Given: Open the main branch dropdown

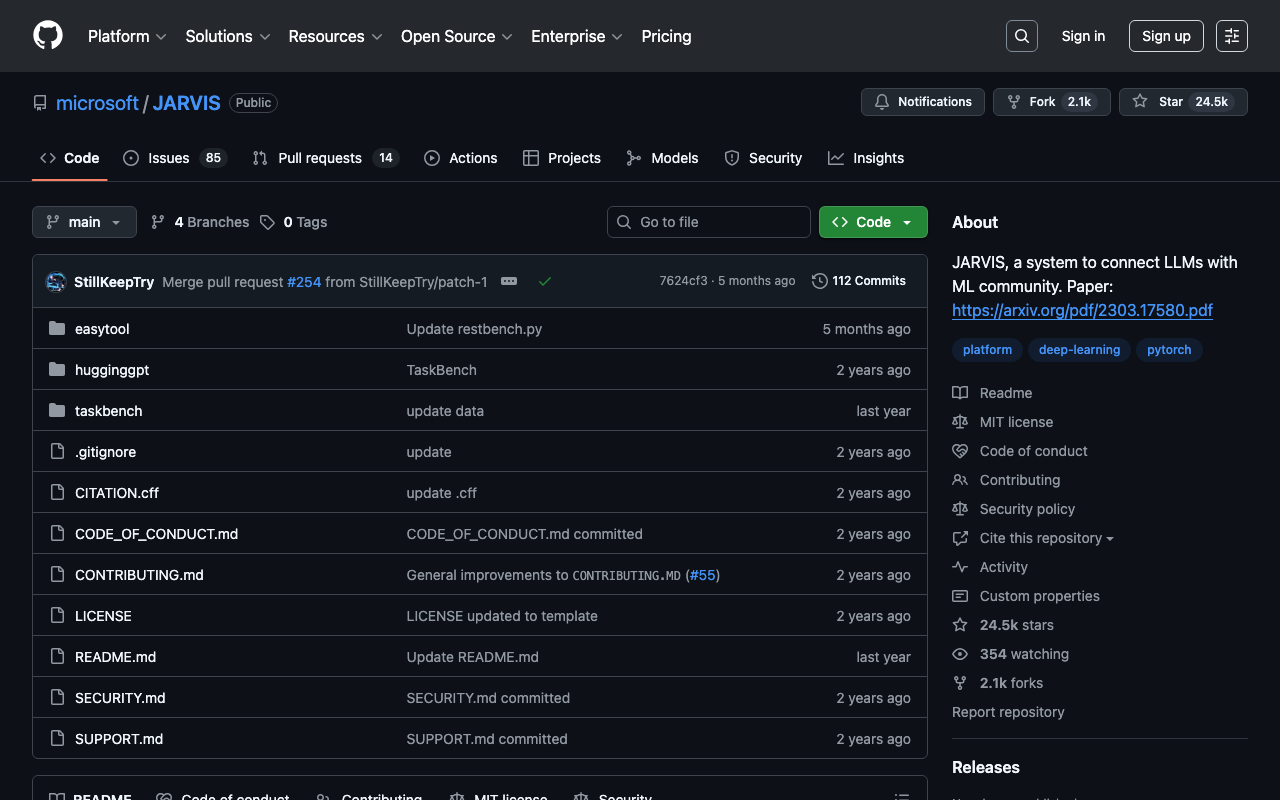Looking at the screenshot, I should 84,222.
